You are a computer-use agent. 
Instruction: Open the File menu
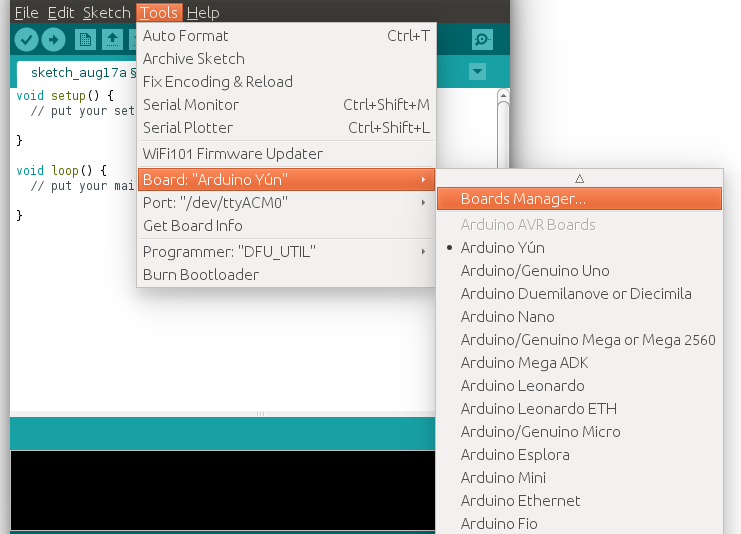coord(26,13)
